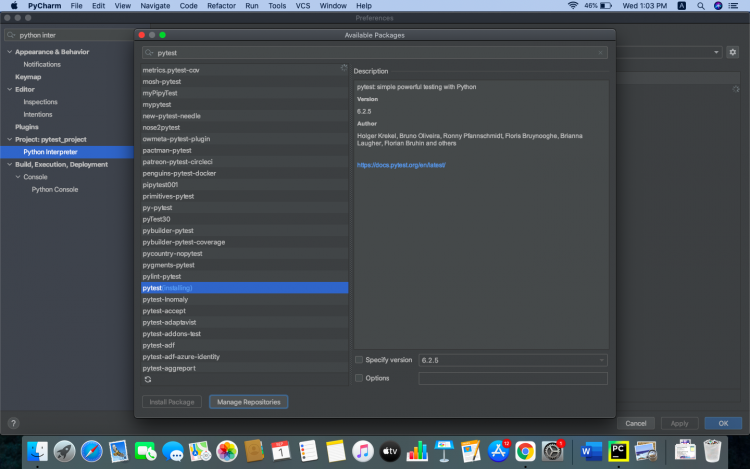
Task: Open the Refactor menu
Action: (221, 6)
